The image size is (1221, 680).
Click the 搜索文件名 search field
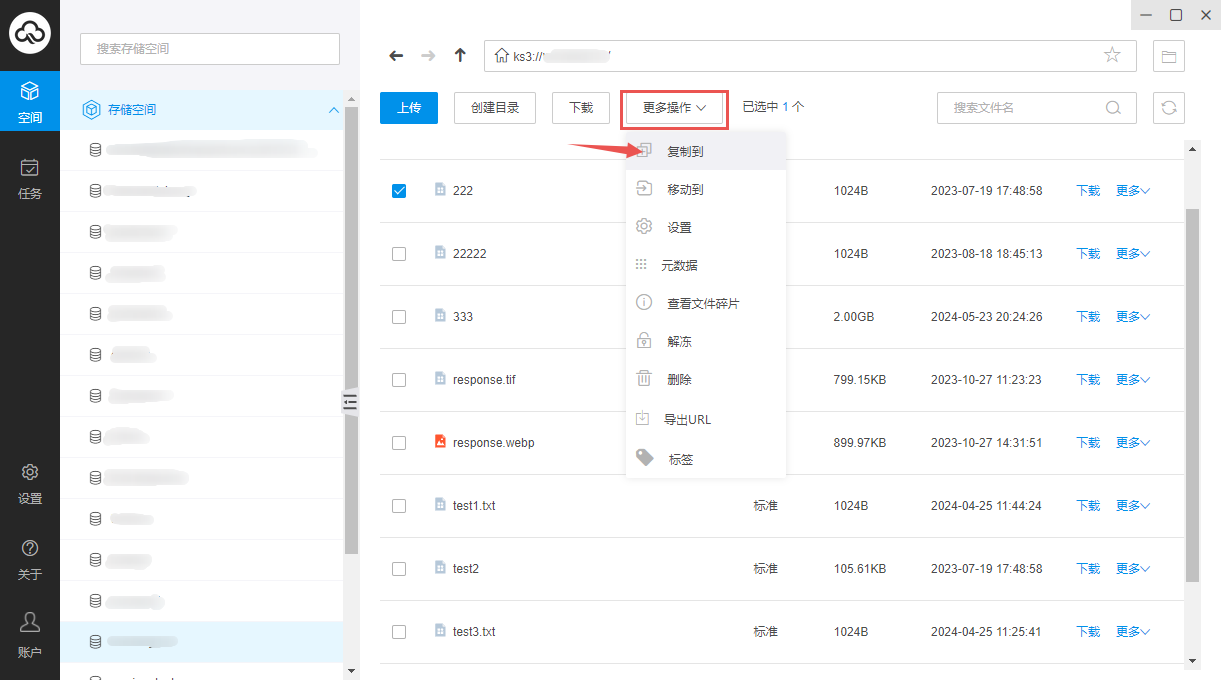click(1025, 108)
